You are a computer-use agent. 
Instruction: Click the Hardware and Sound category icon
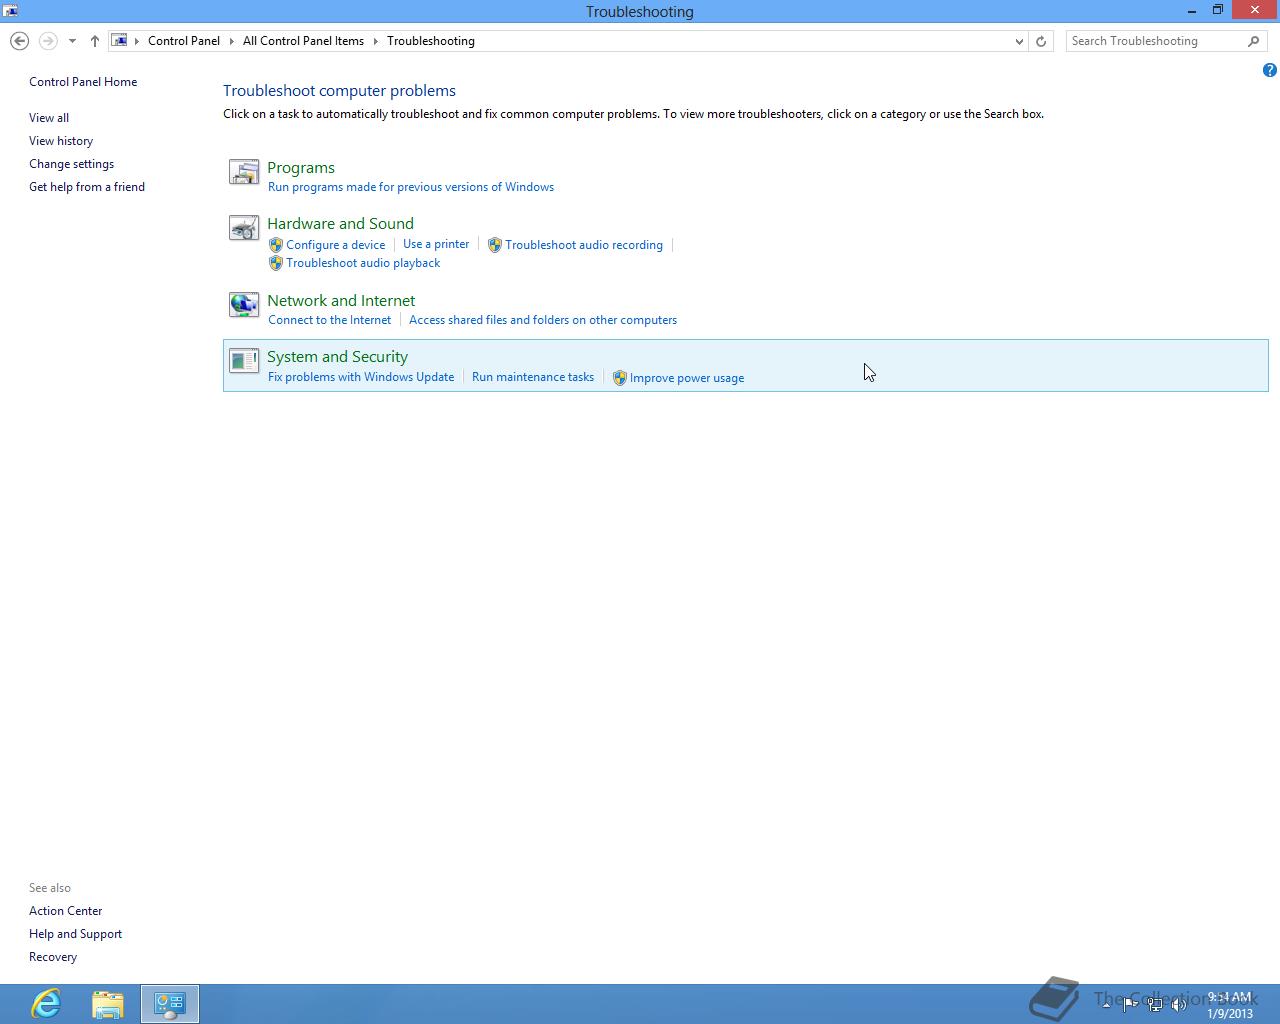[244, 229]
